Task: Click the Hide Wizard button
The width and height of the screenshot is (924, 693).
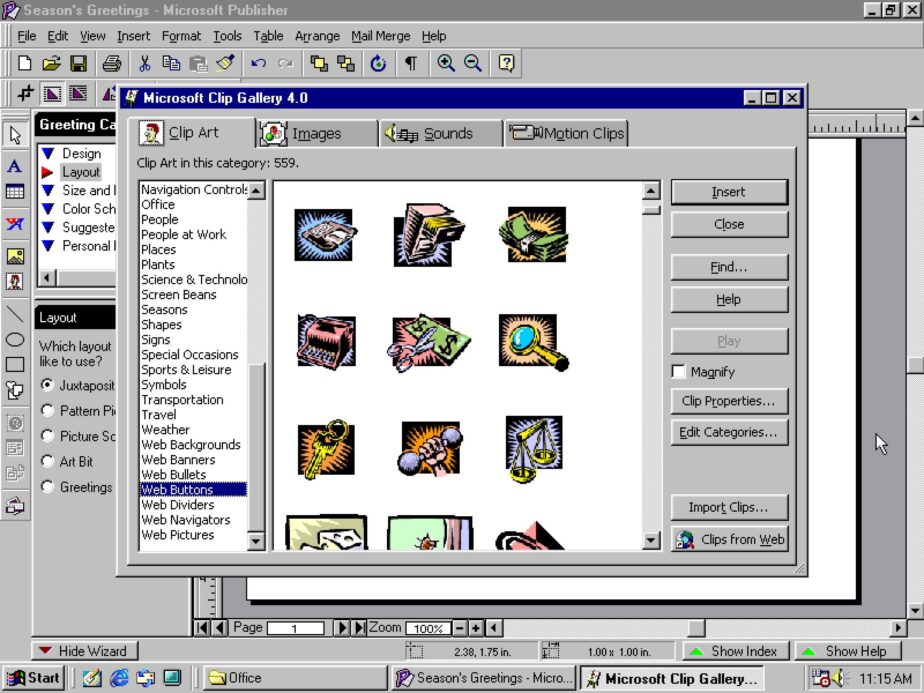Action: pos(84,651)
